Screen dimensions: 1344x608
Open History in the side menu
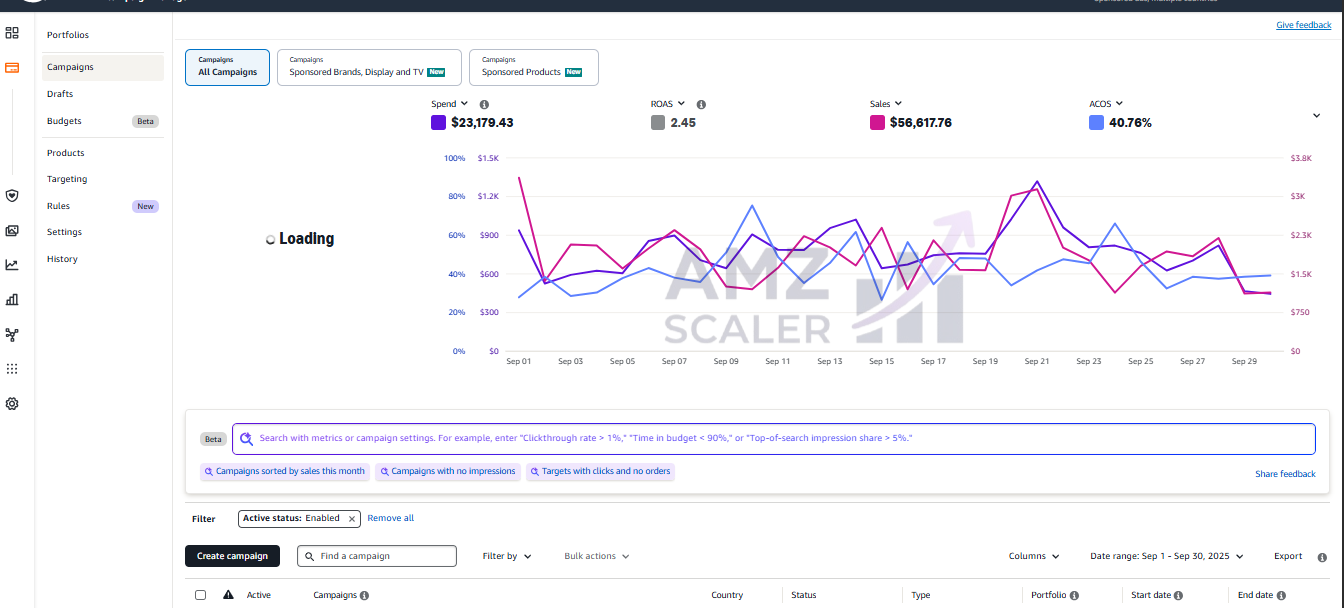[x=62, y=259]
